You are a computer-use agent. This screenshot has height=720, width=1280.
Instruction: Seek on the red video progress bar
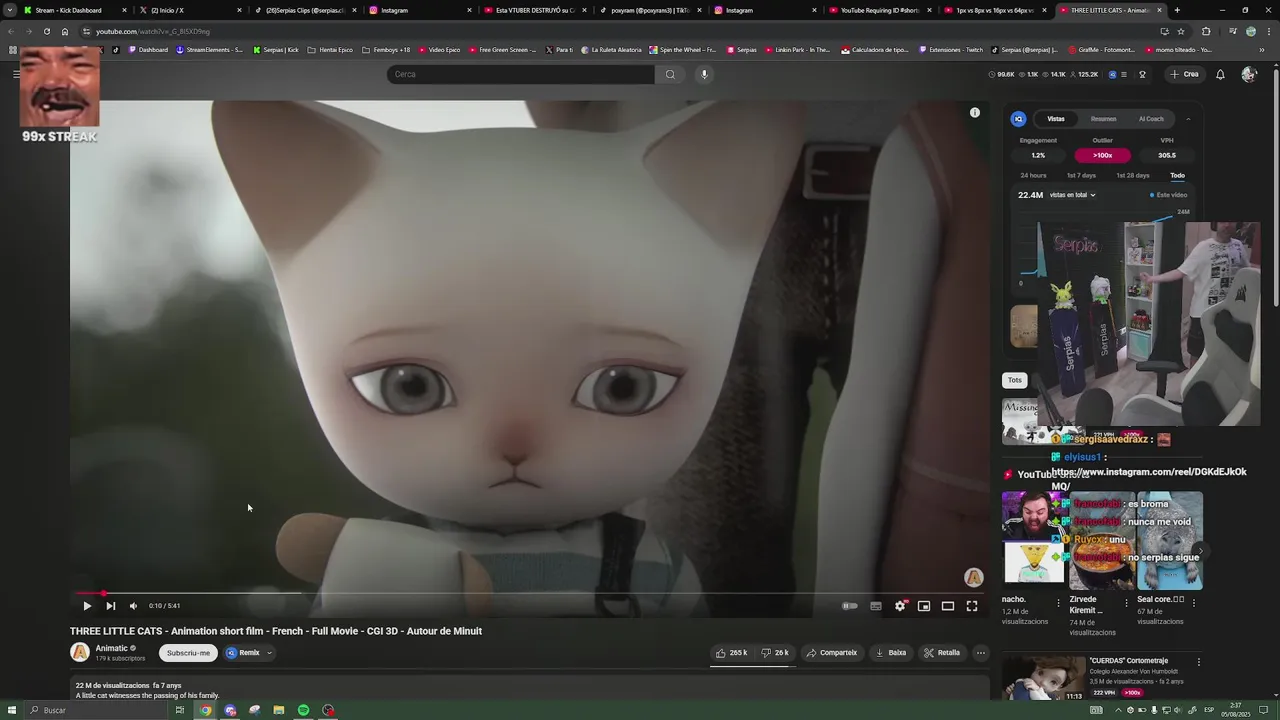[x=530, y=593]
